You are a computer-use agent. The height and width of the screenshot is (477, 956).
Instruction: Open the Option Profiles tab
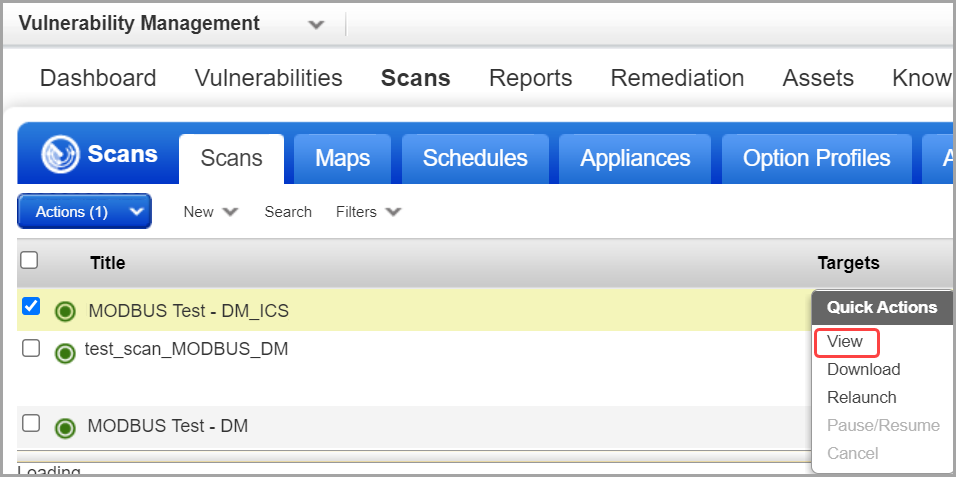(816, 158)
